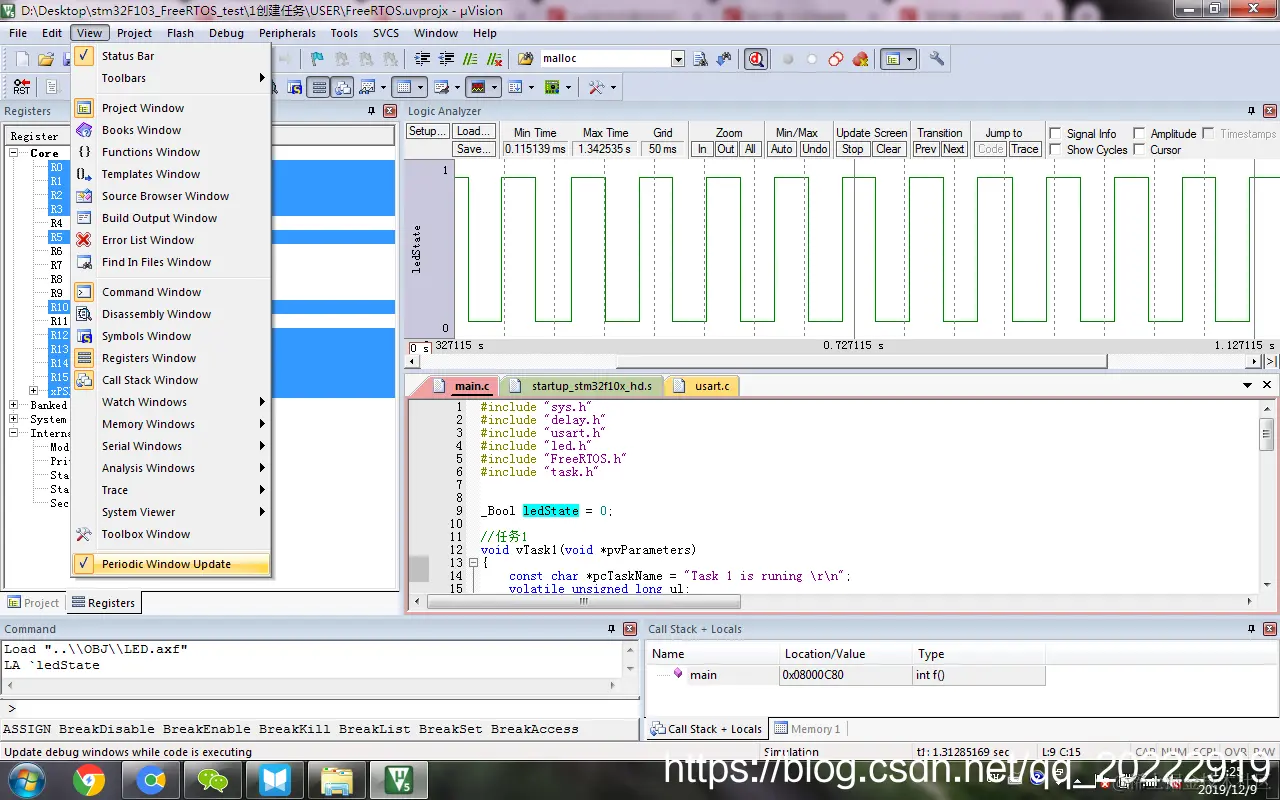Open the malloc search box dropdown arrow
Image resolution: width=1280 pixels, height=800 pixels.
tap(677, 59)
